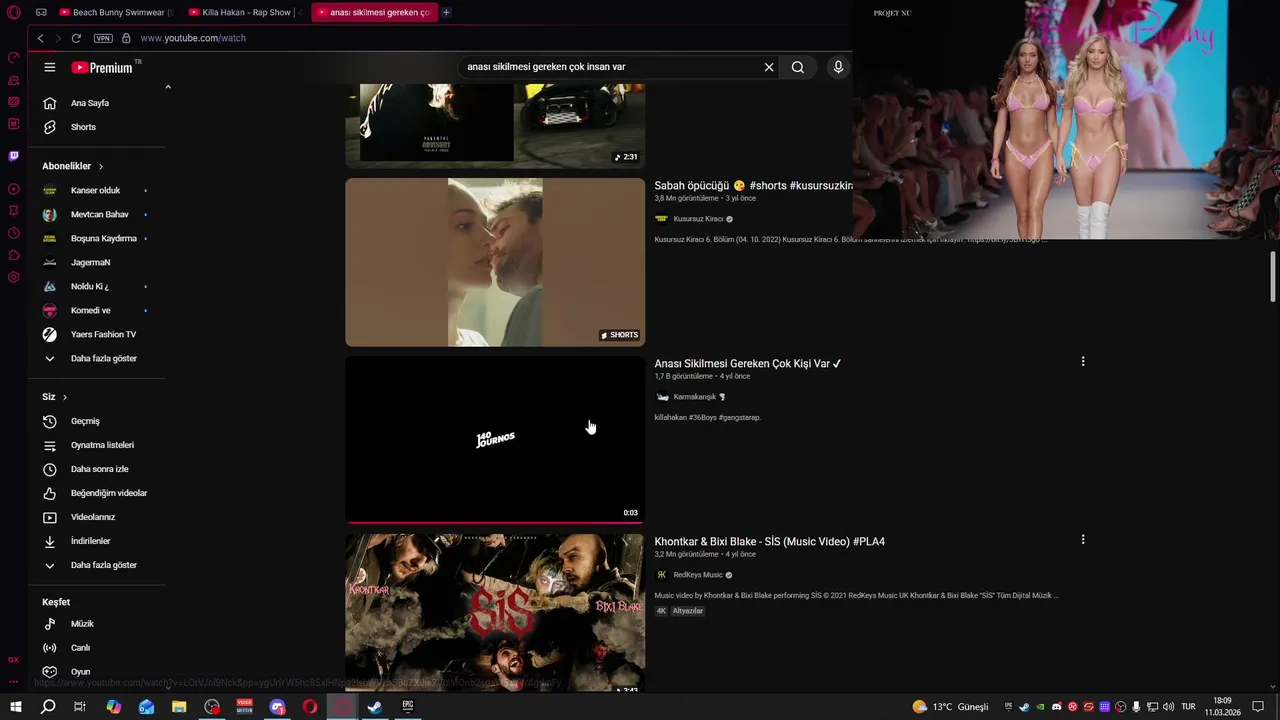1280x720 pixels.
Task: Expand the Siz section chevron
Action: click(65, 397)
